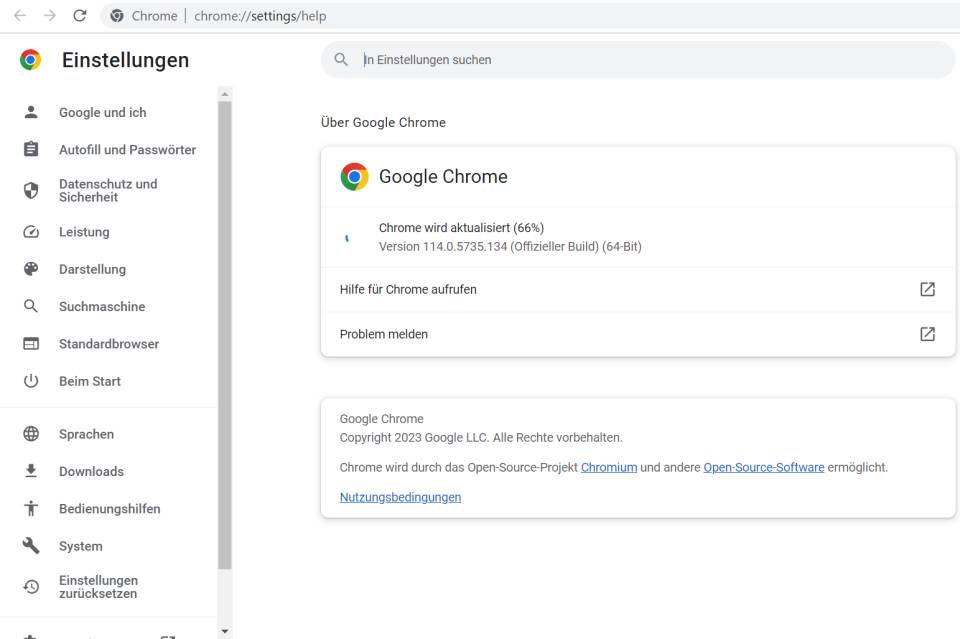The image size is (960, 639).
Task: Click the person icon for Google und ich
Action: (31, 112)
